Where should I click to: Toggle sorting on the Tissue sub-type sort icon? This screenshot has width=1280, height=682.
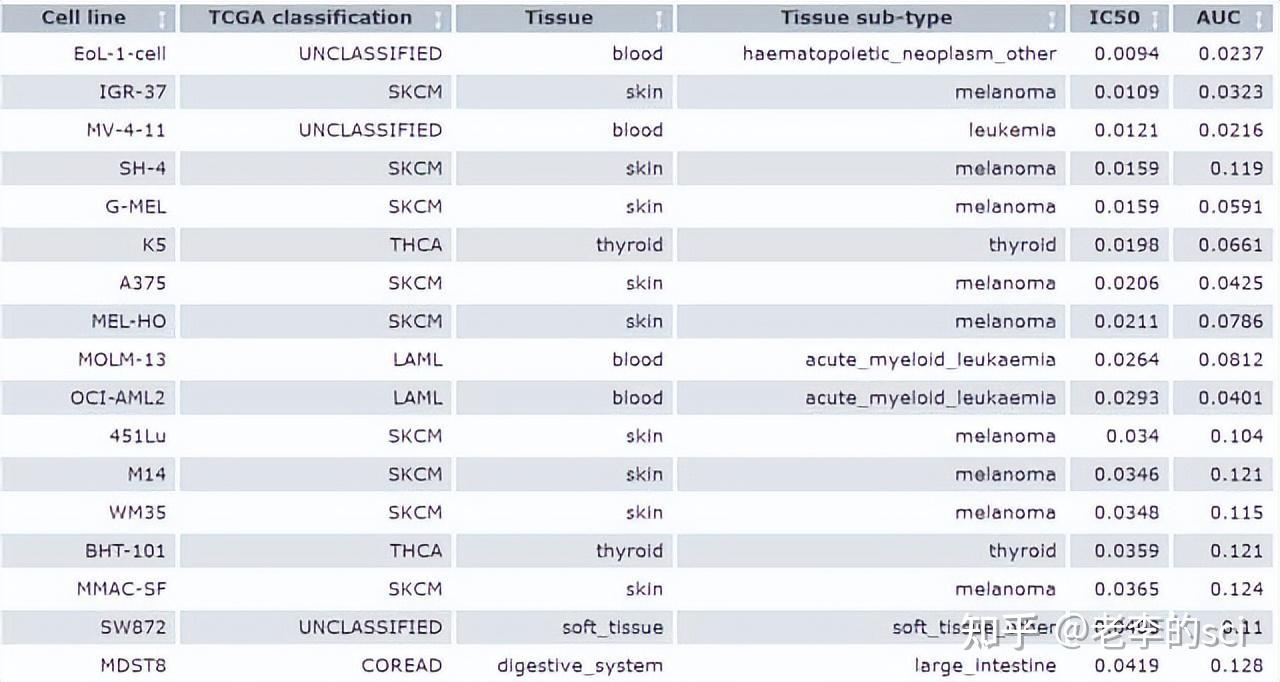pyautogui.click(x=1051, y=18)
